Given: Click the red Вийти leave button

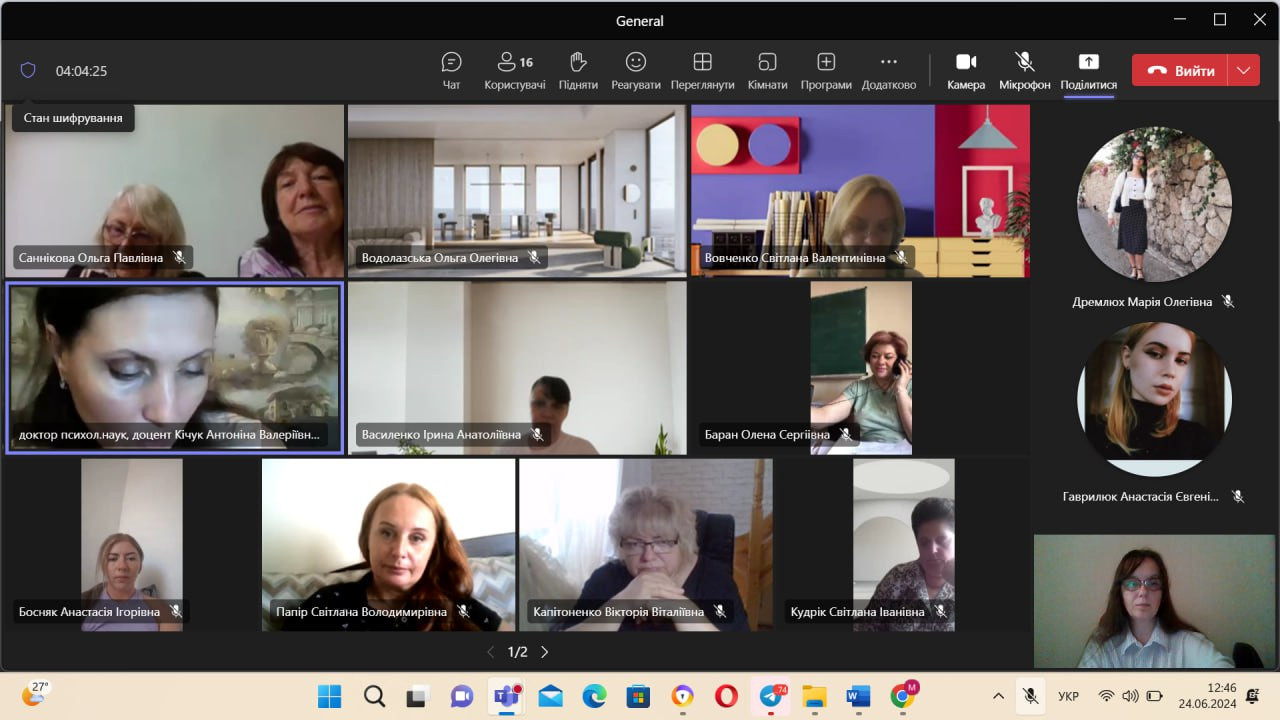Looking at the screenshot, I should tap(1180, 70).
